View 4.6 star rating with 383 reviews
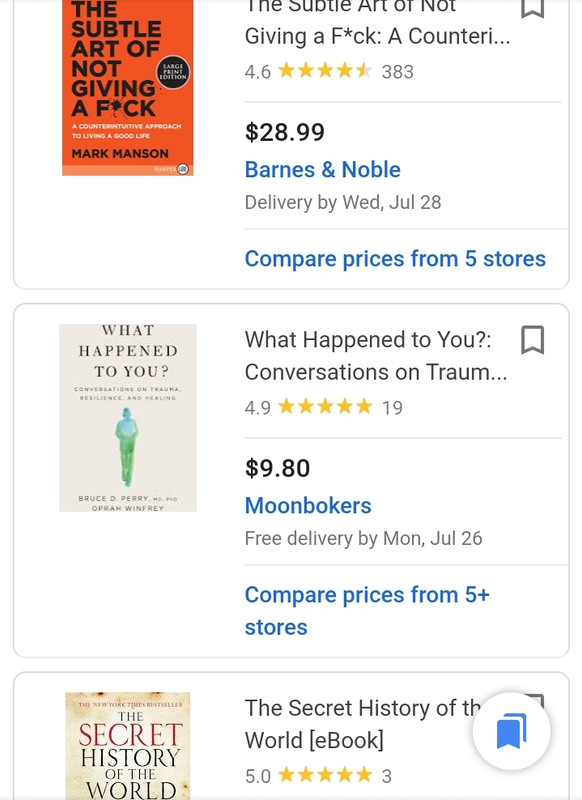Image resolution: width=582 pixels, height=800 pixels. pyautogui.click(x=329, y=71)
